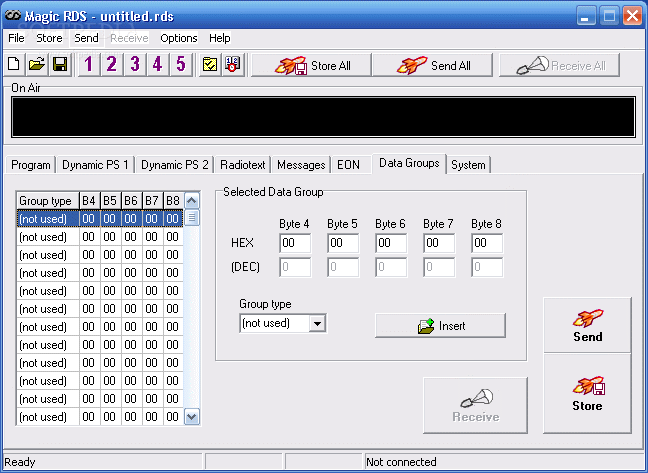Save file with floppy disk icon
The image size is (648, 473).
[60, 64]
